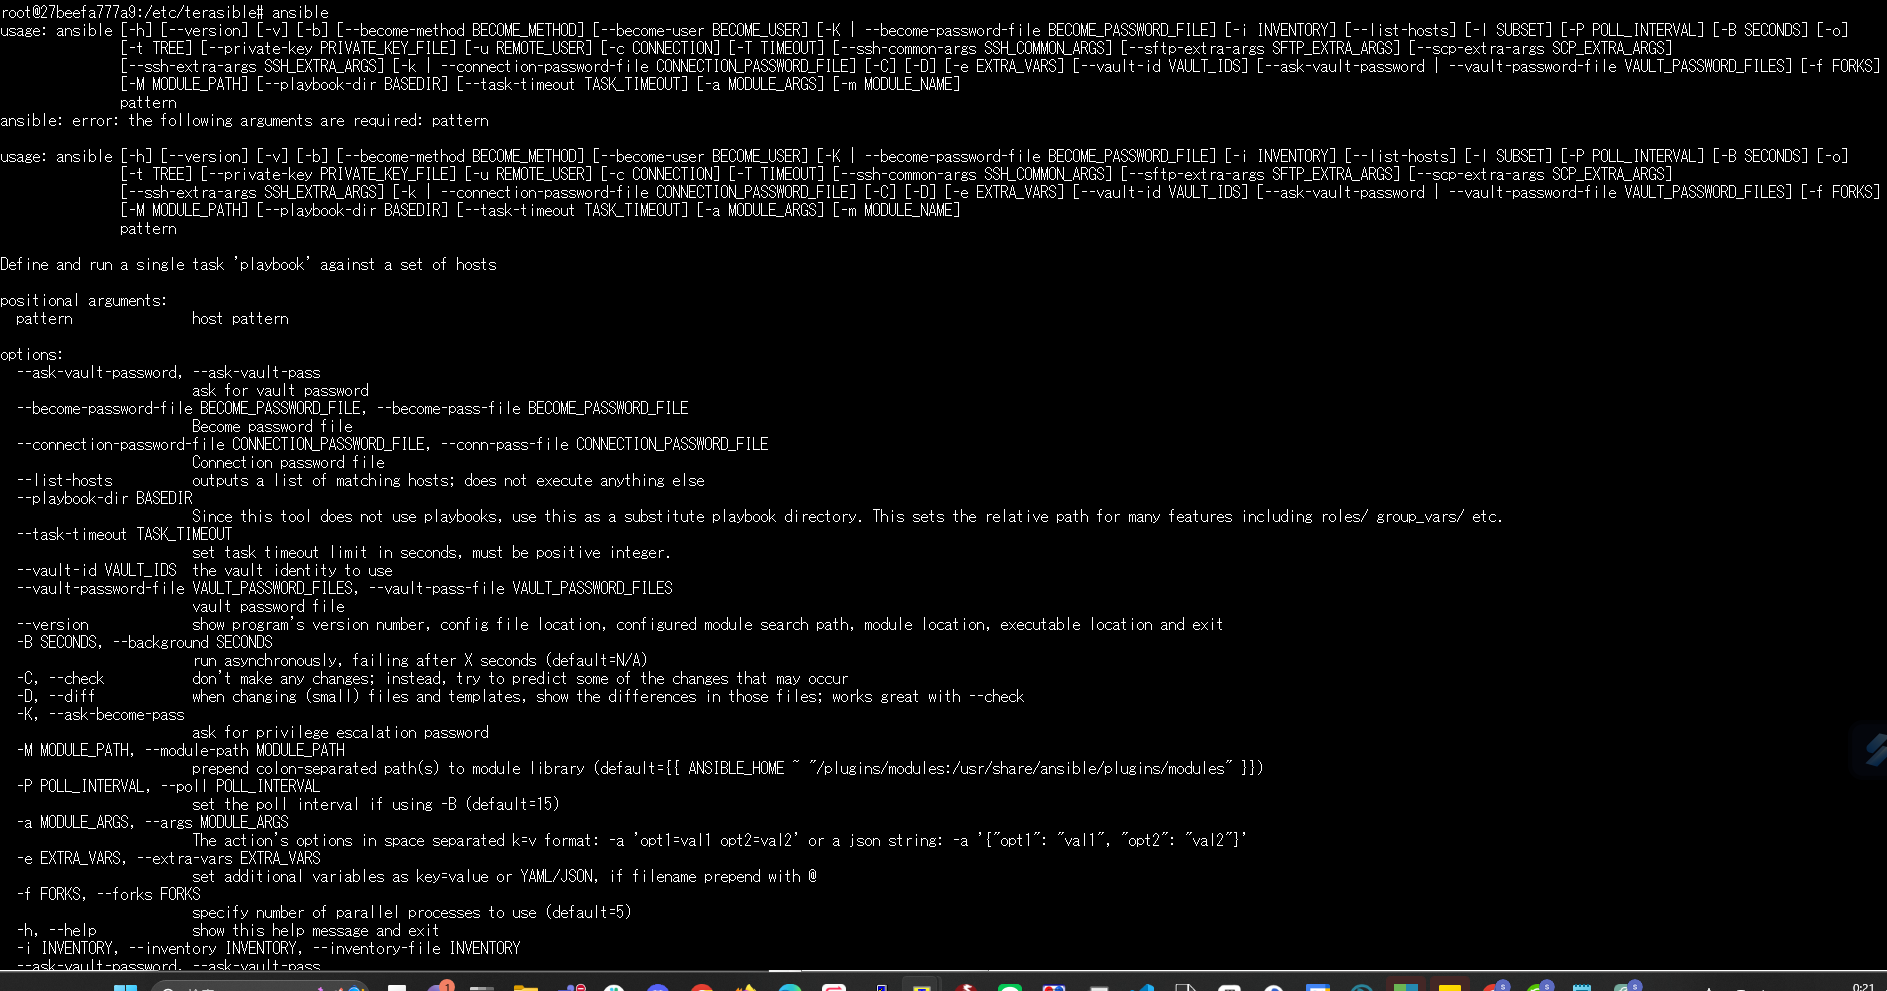This screenshot has height=991, width=1887.
Task: Click 'ask for vault password' description
Action: (x=280, y=390)
